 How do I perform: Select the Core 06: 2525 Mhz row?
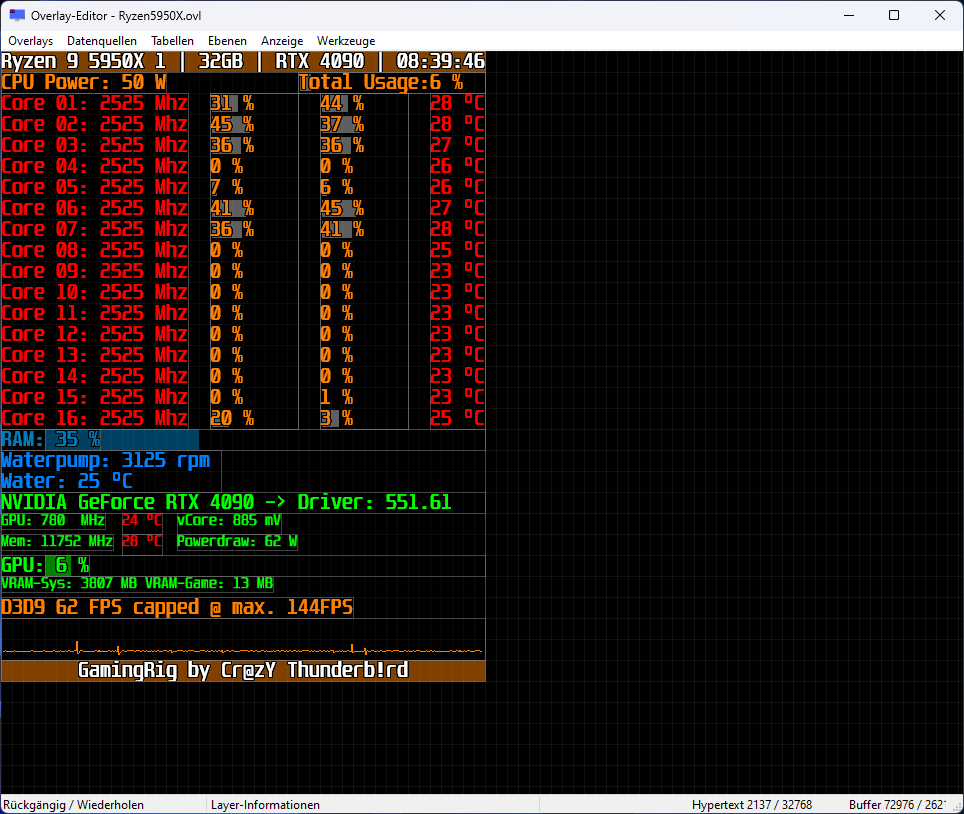(x=95, y=208)
